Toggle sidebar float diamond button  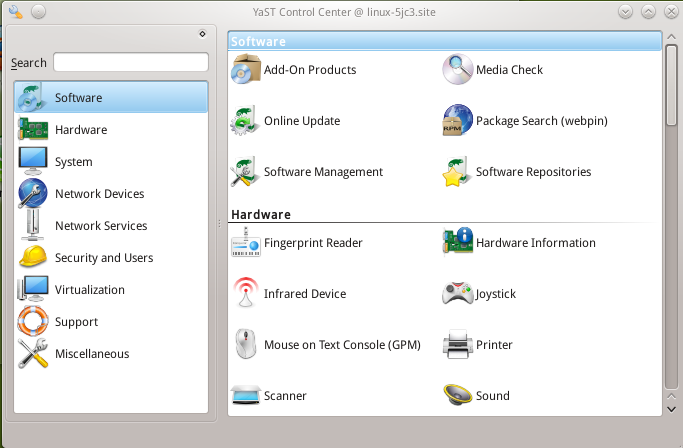click(x=203, y=34)
